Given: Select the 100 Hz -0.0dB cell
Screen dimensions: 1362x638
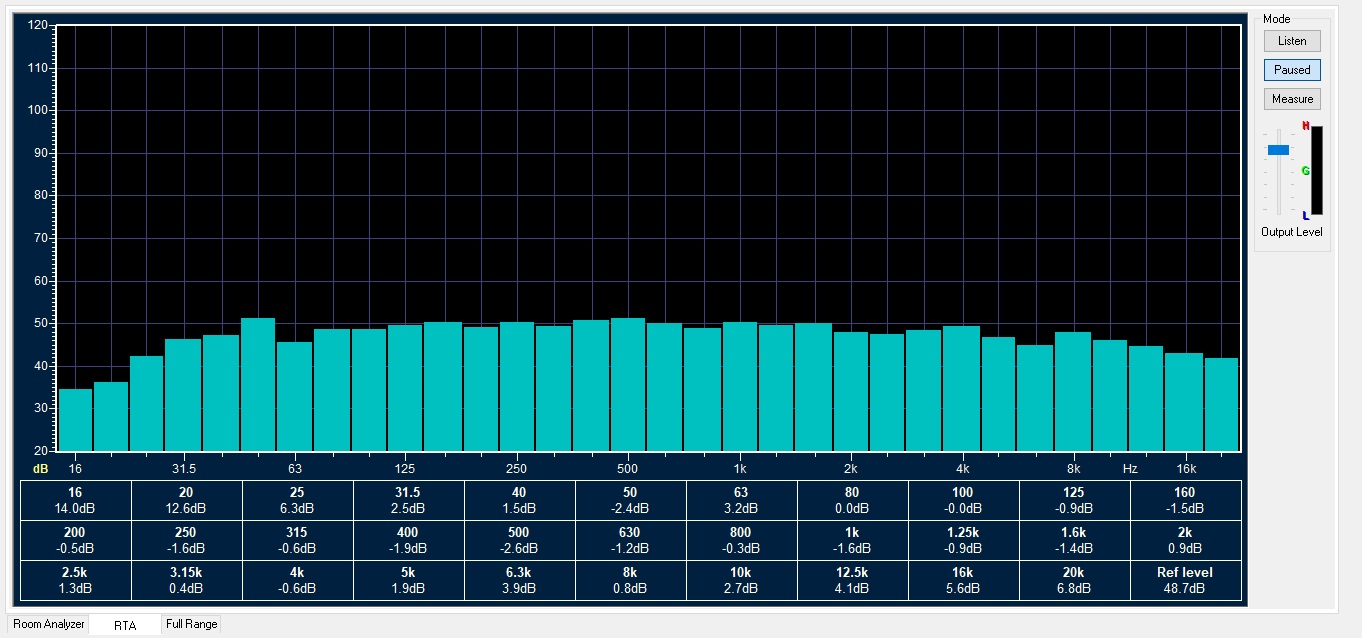Looking at the screenshot, I should click(x=963, y=500).
